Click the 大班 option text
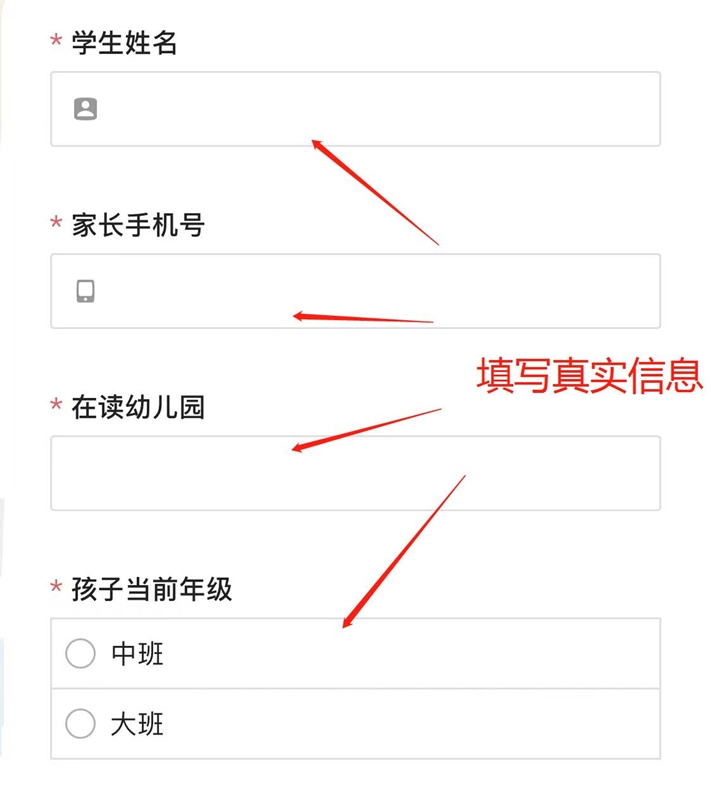Screen dimensions: 711x800 [x=137, y=724]
